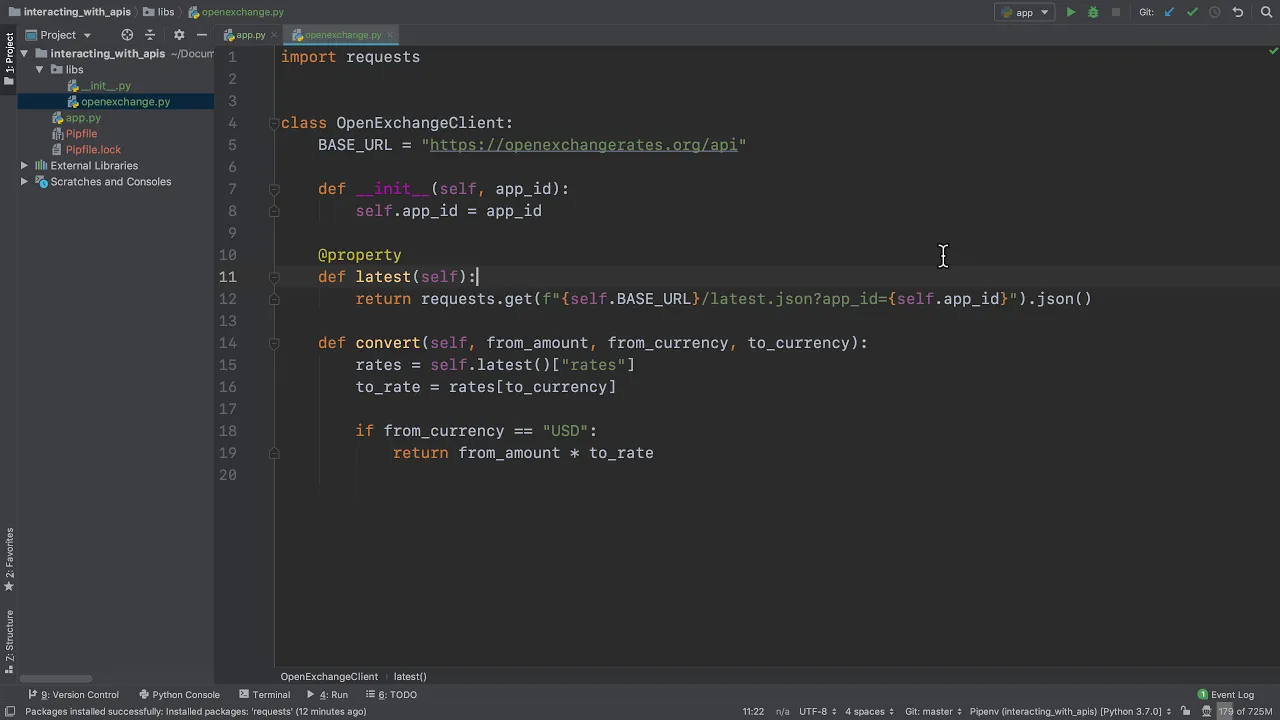Click the grey Stop square in the toolbar
The image size is (1280, 720).
(x=1116, y=12)
